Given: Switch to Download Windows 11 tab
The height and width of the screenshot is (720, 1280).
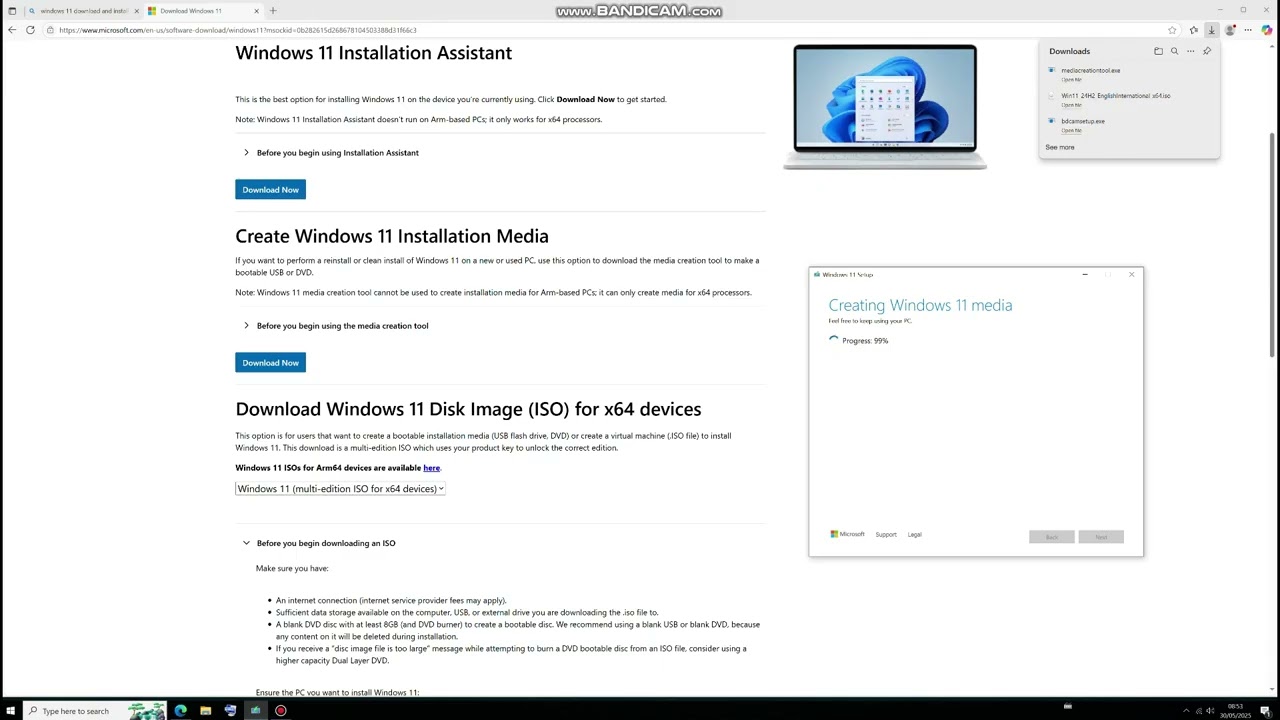Looking at the screenshot, I should (x=203, y=11).
